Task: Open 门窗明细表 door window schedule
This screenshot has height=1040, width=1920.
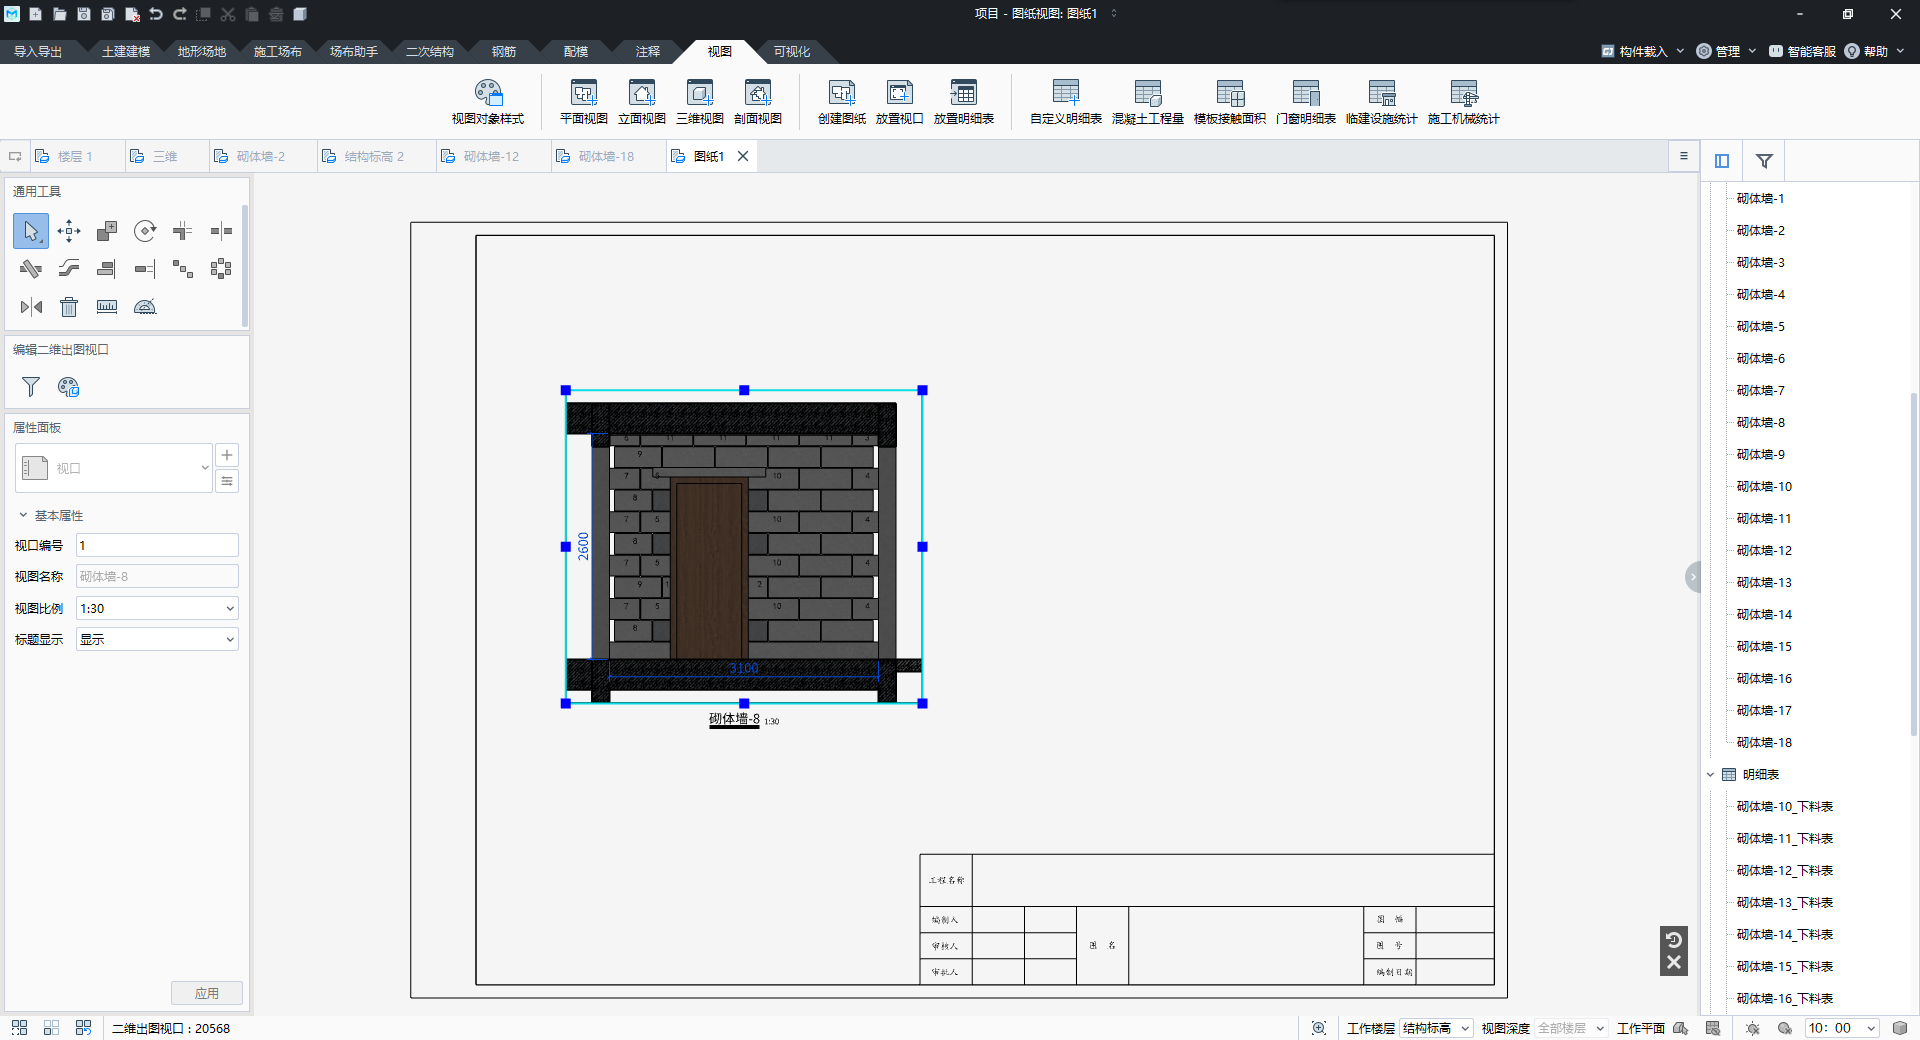Action: pos(1306,102)
